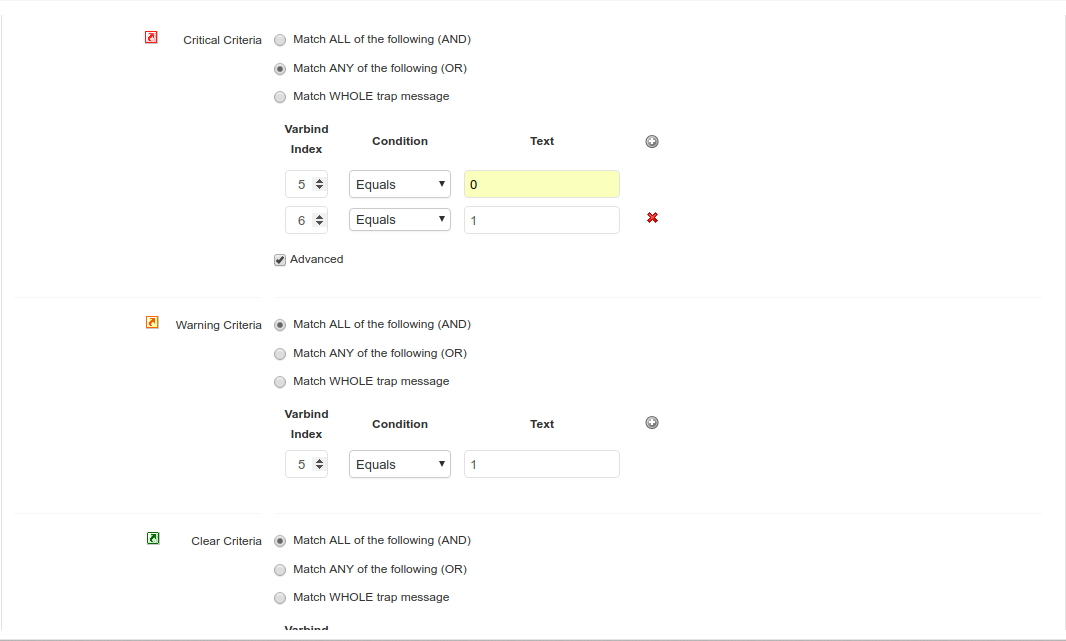Select Match ANY (OR) for Warning Criteria

click(x=280, y=354)
